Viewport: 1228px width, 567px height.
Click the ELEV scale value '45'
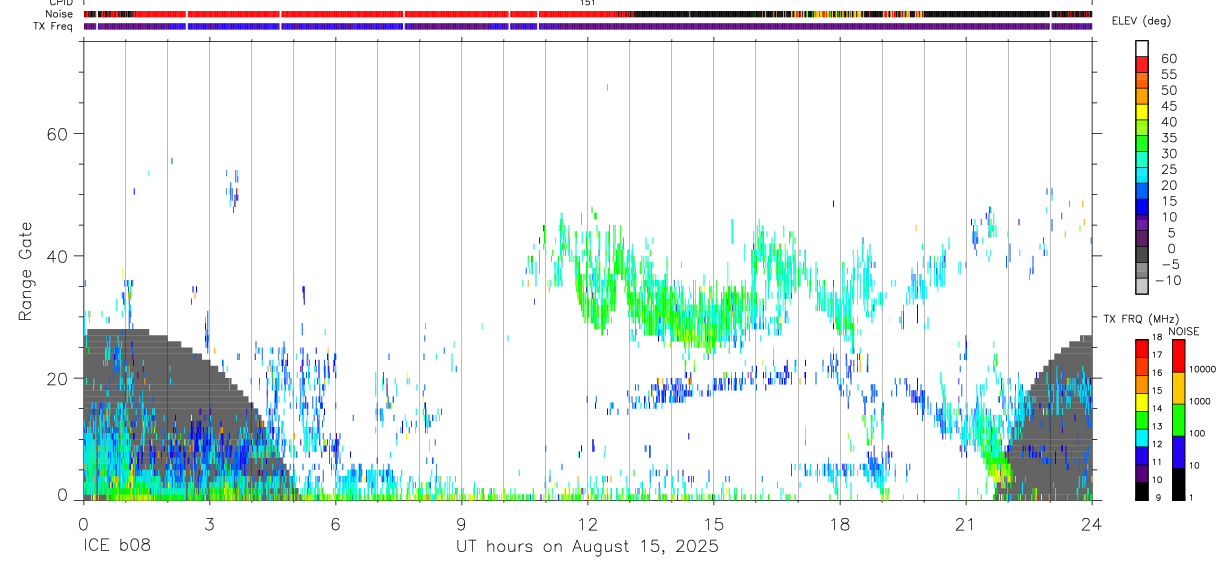pos(1169,106)
